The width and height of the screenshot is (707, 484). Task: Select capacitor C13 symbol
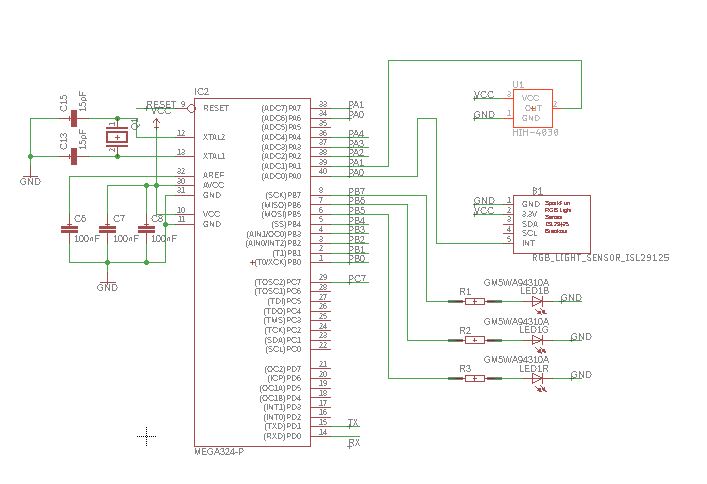(x=74, y=157)
